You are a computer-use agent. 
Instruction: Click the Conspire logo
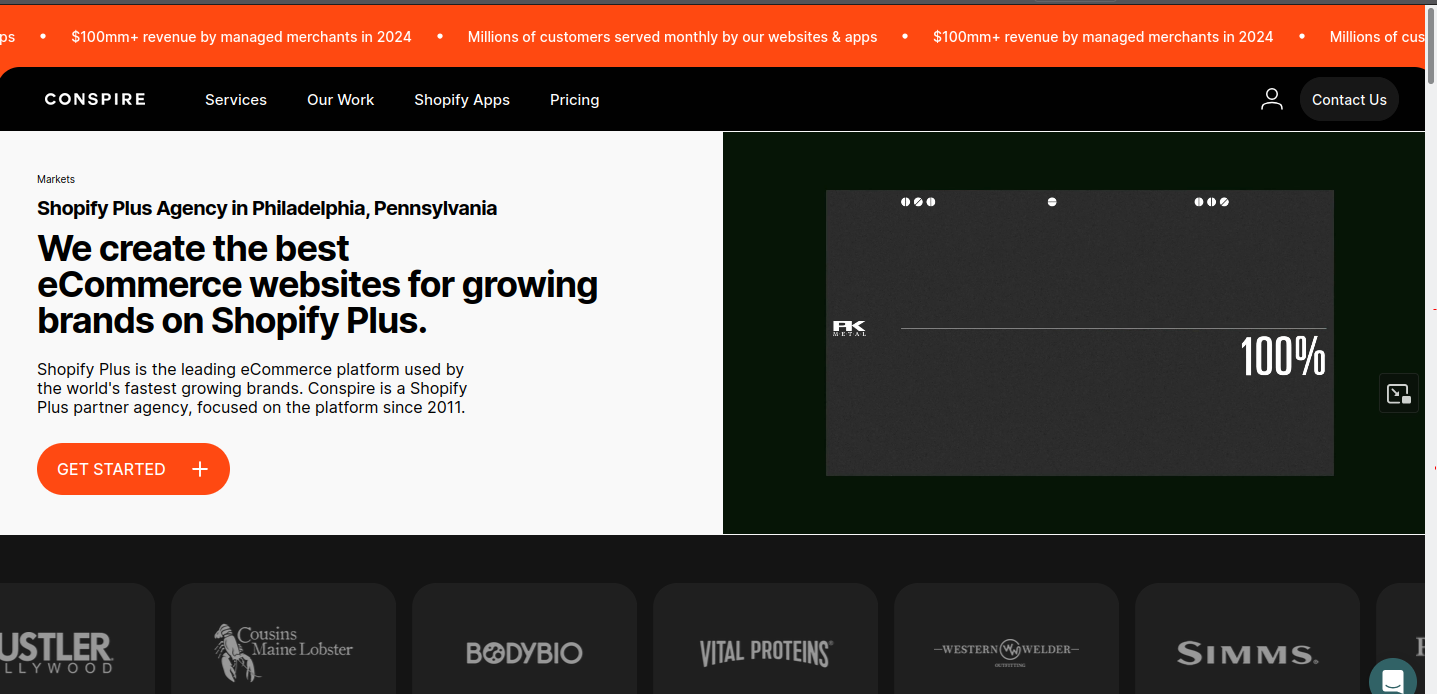(x=95, y=99)
